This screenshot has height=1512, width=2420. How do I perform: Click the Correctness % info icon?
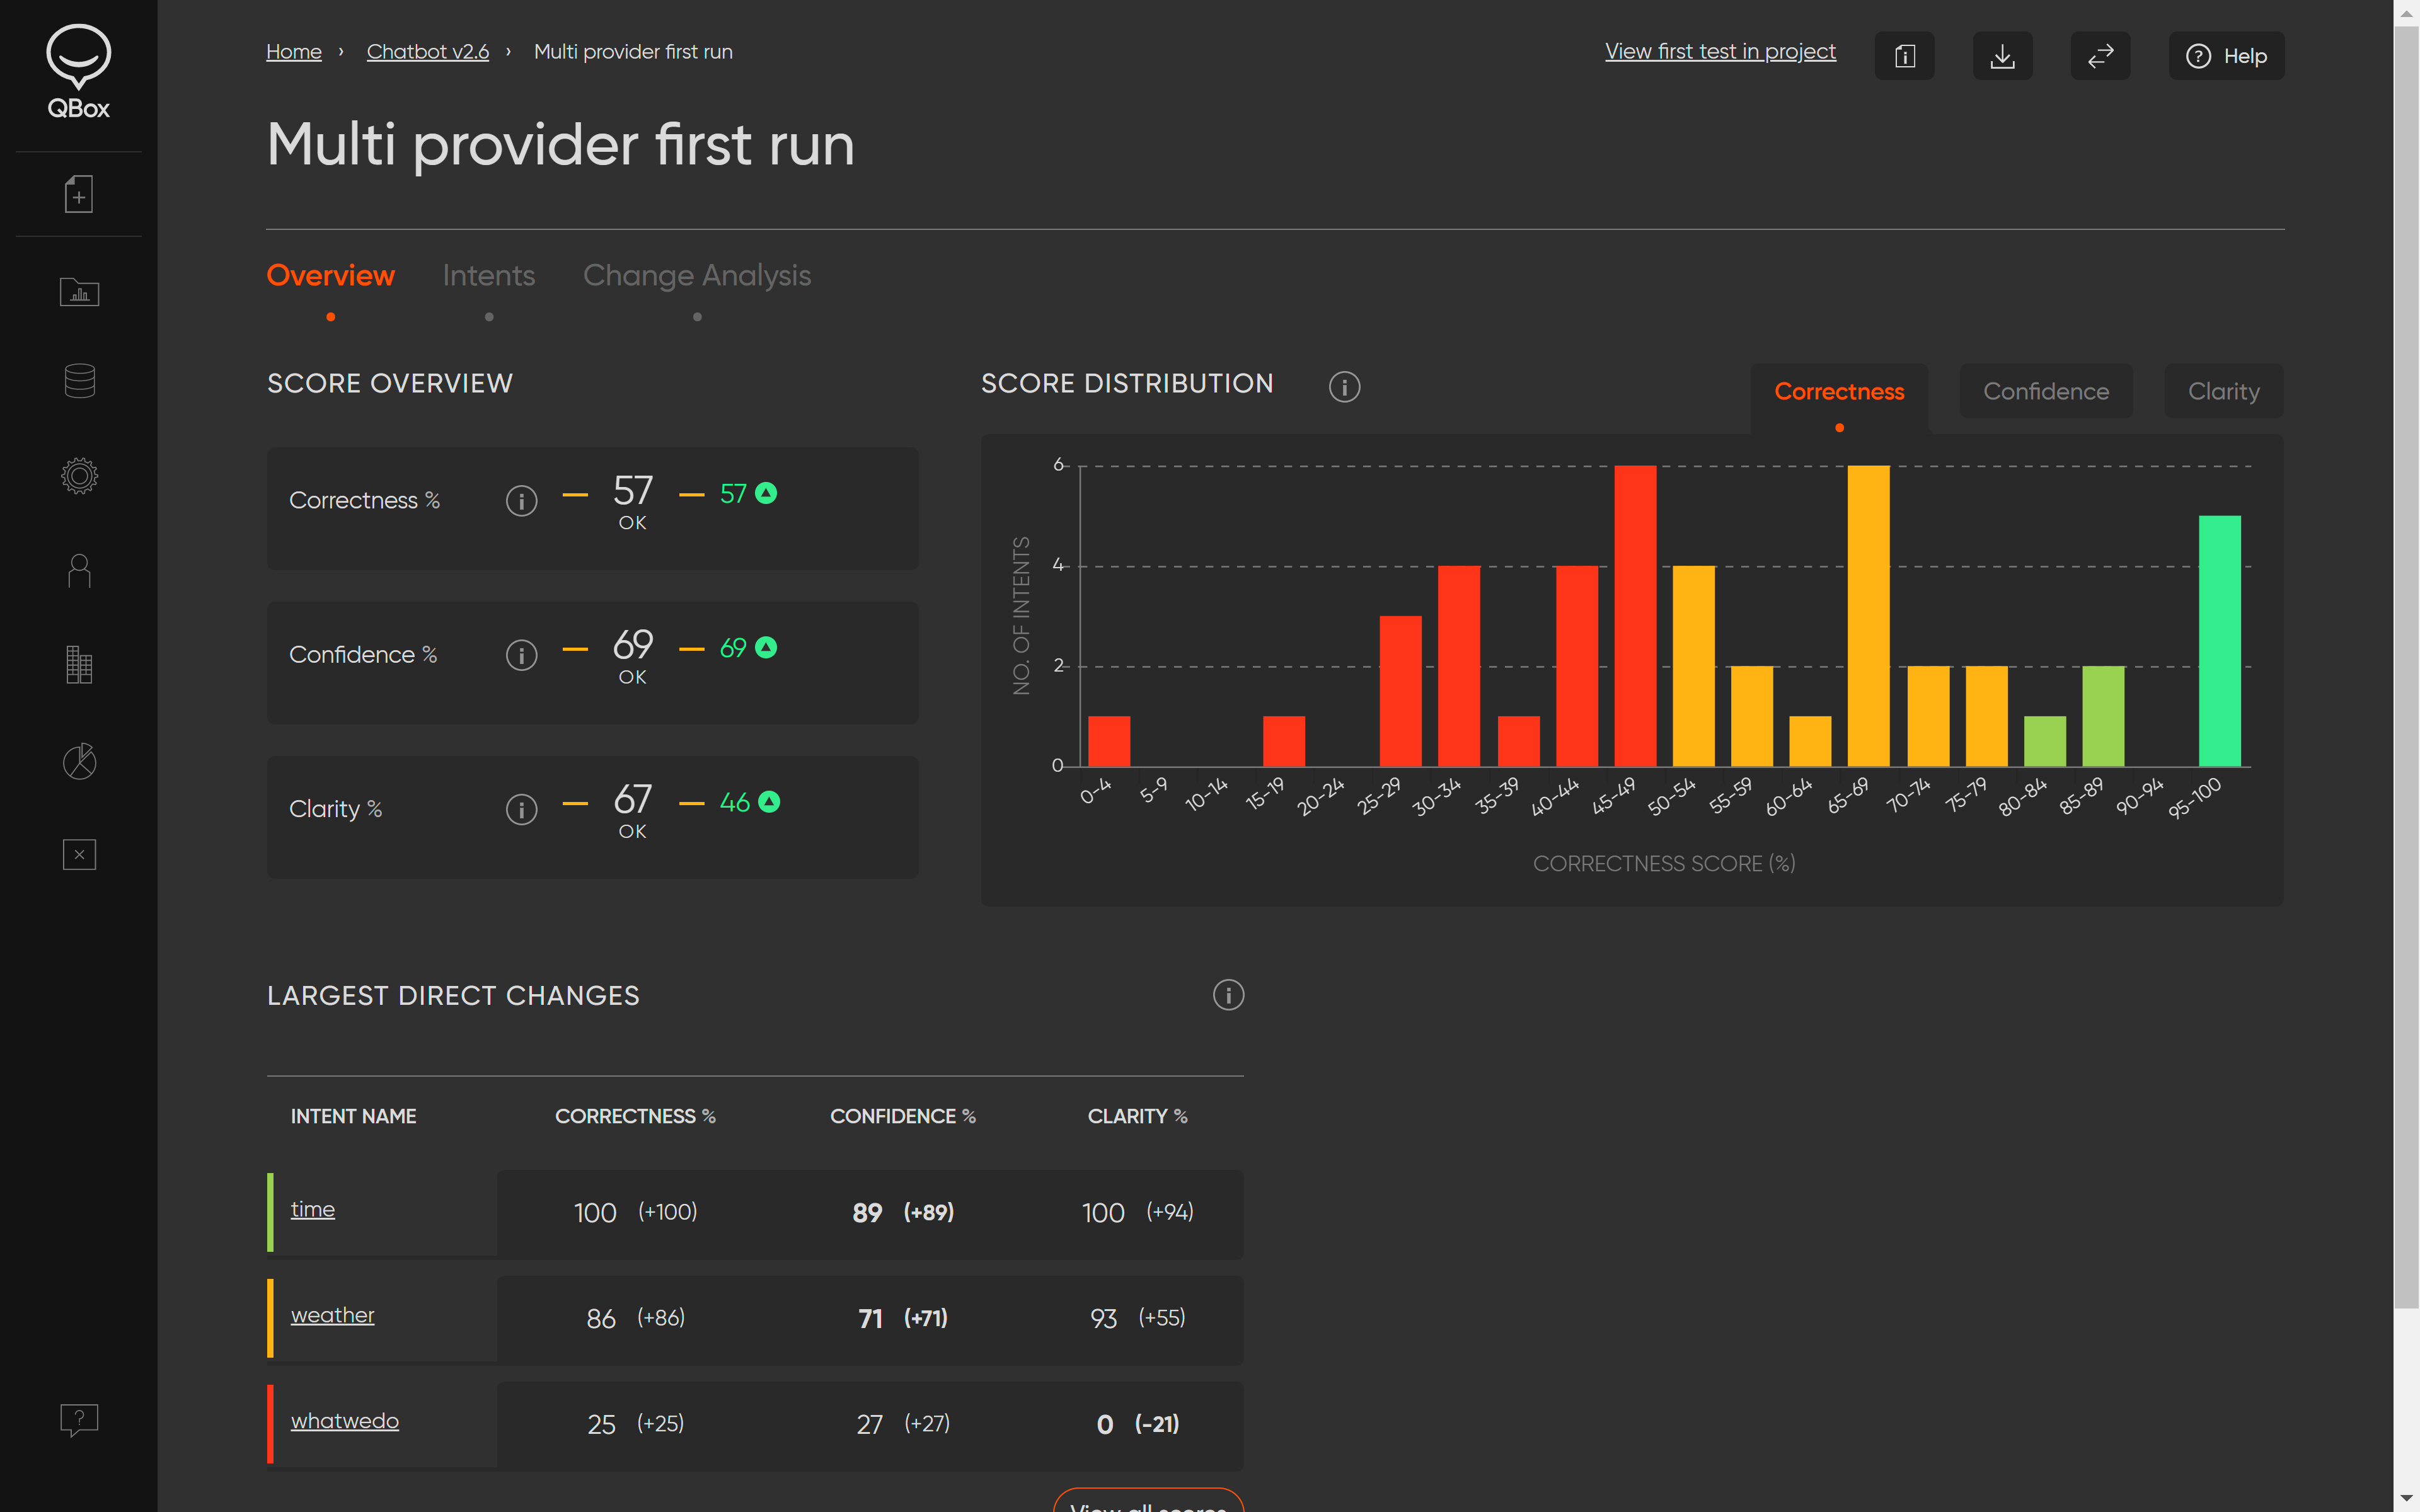pos(521,500)
